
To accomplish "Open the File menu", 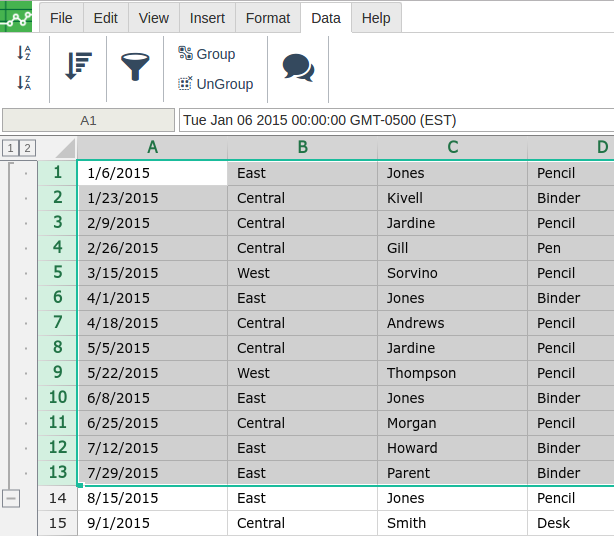I will click(x=61, y=18).
